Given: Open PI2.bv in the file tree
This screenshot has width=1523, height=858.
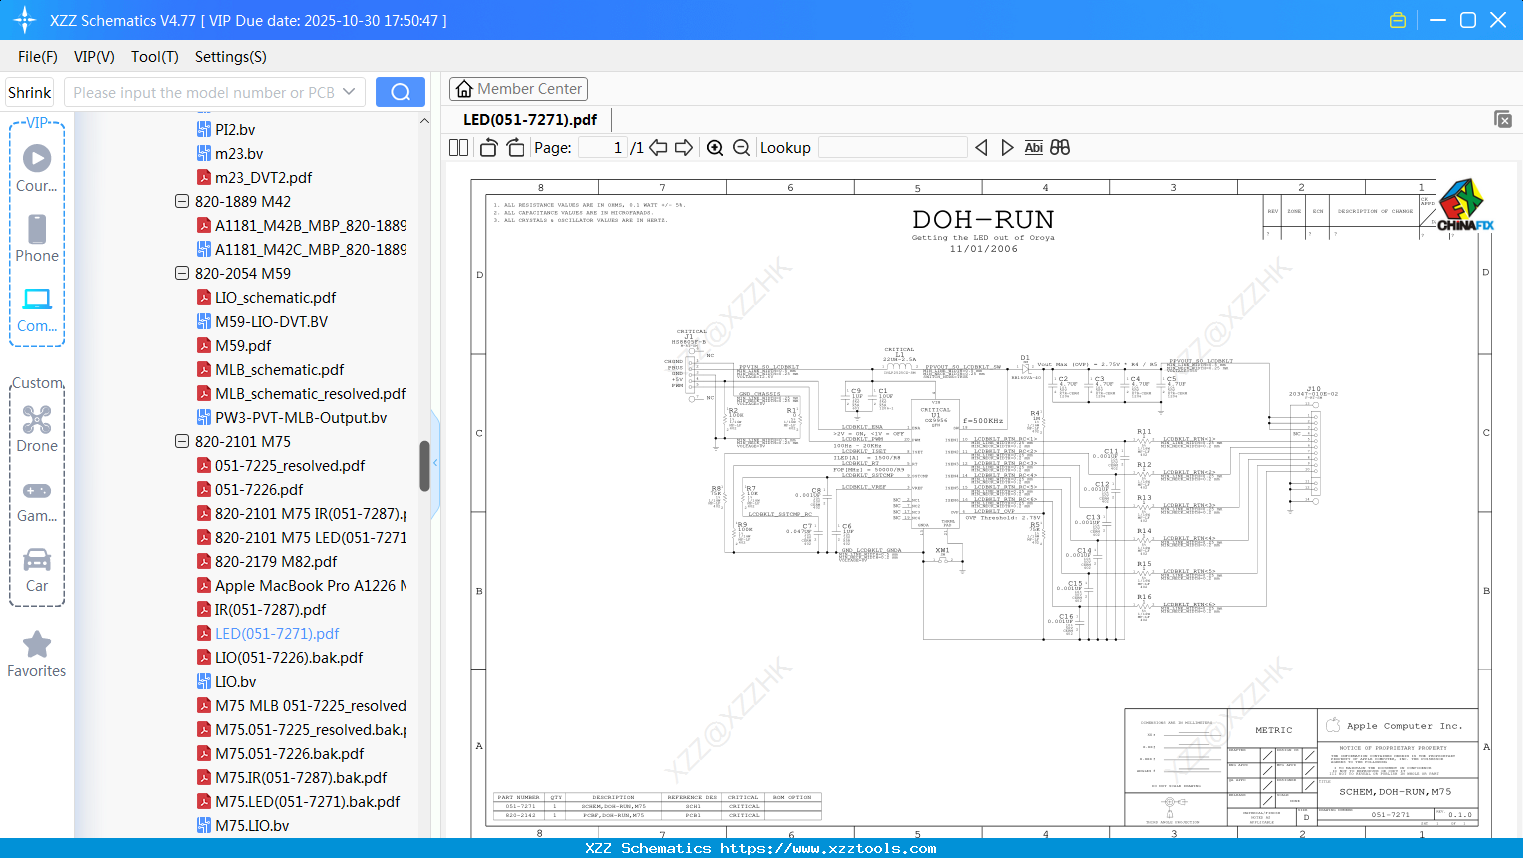Looking at the screenshot, I should [x=235, y=129].
